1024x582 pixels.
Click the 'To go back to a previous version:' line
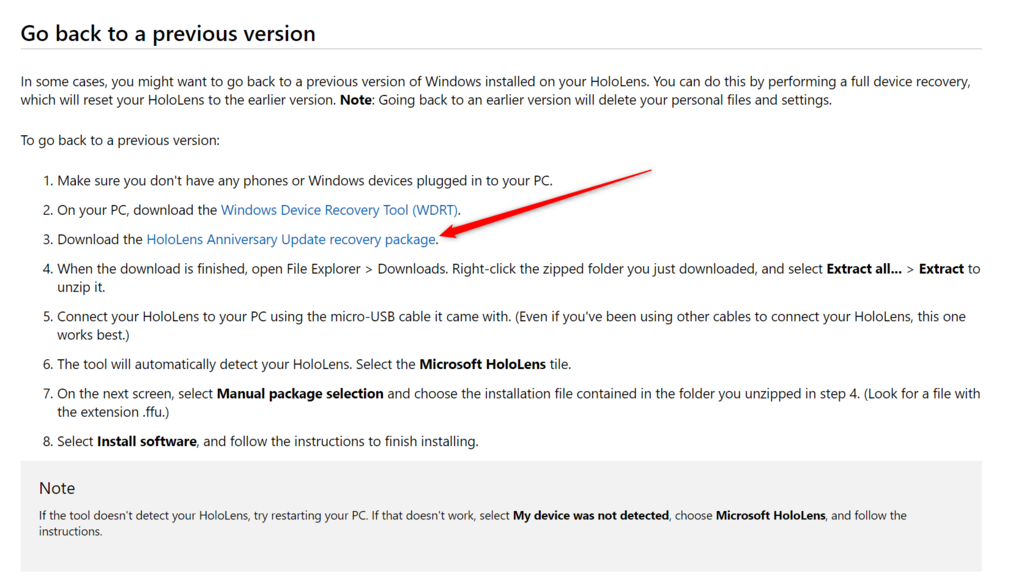coord(120,140)
